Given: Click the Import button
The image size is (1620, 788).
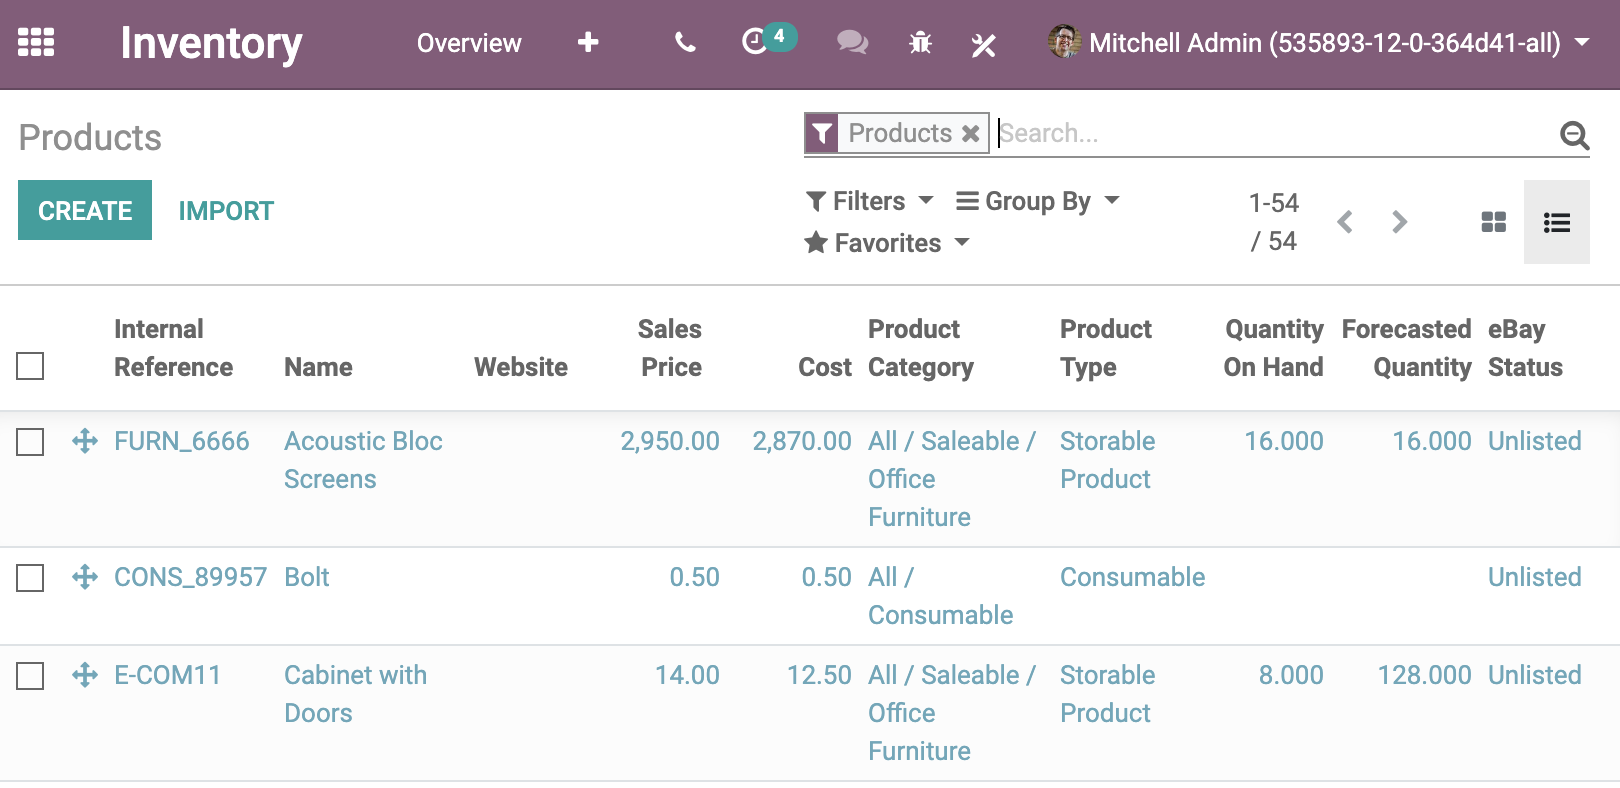Looking at the screenshot, I should coord(226,211).
